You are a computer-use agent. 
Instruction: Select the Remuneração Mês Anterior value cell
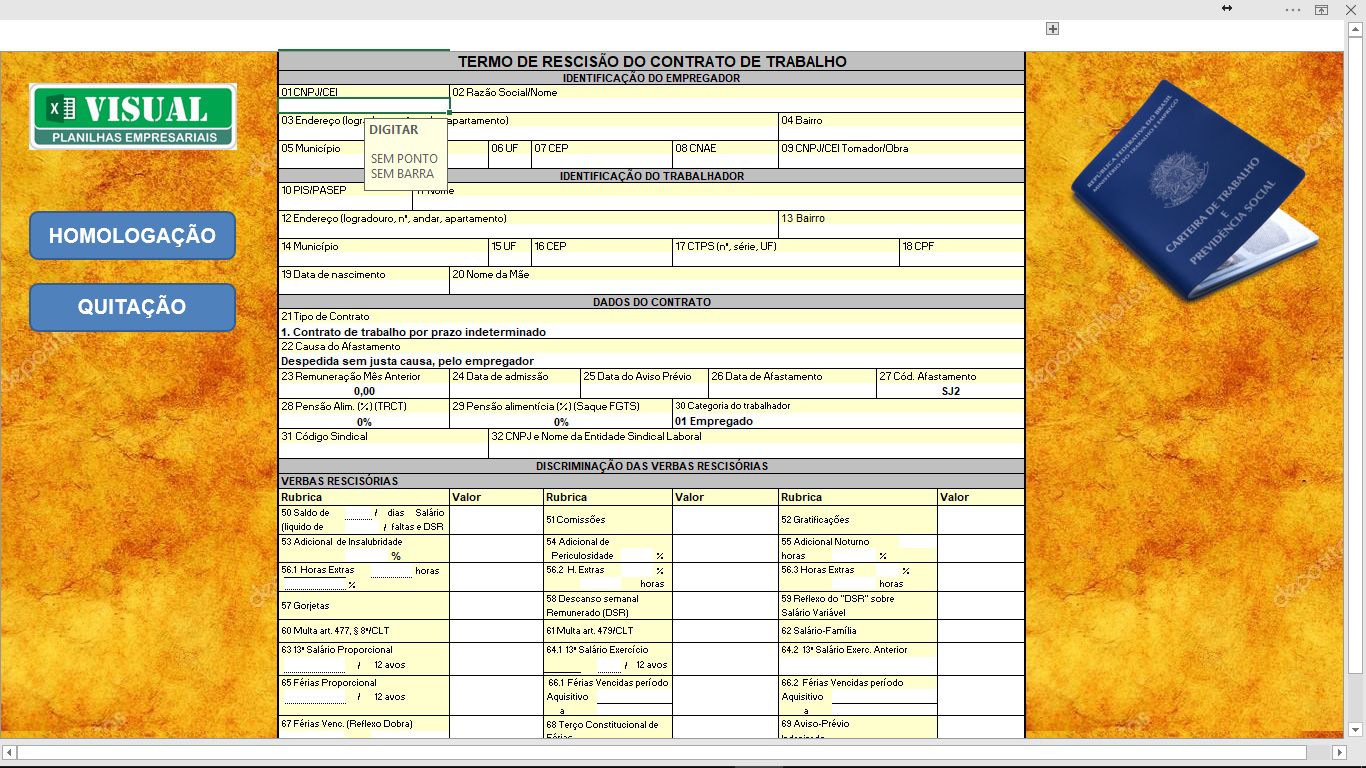(x=364, y=391)
